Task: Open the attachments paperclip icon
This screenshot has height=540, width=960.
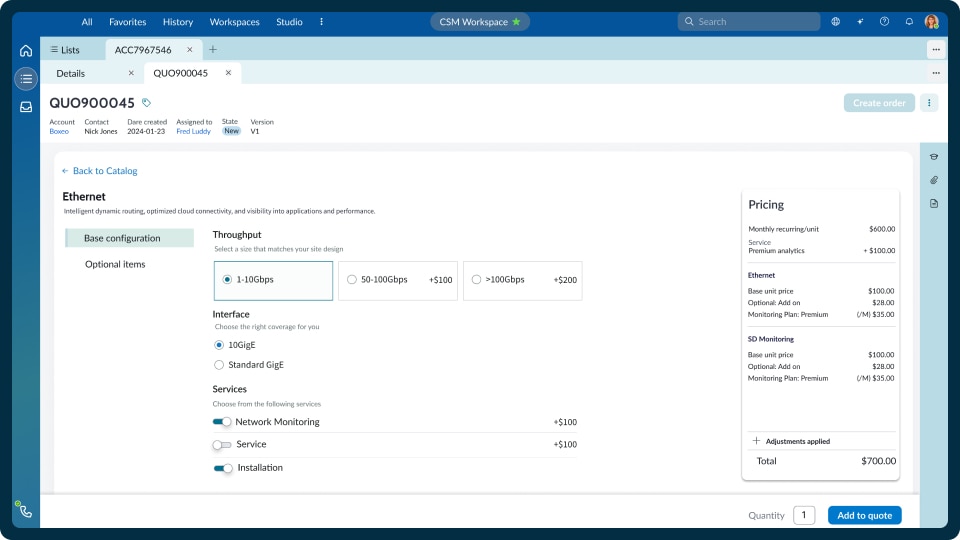Action: (934, 180)
